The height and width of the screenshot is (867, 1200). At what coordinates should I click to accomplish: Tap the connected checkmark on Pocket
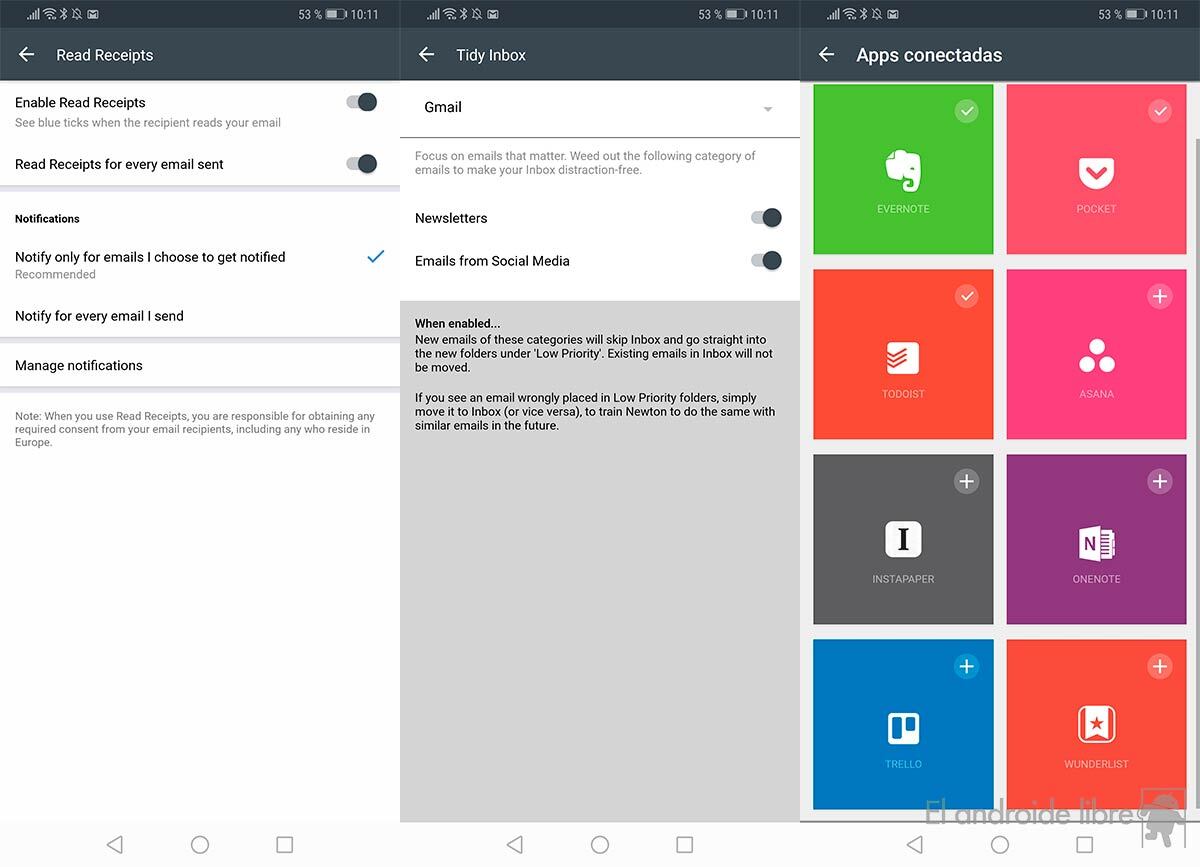1159,111
